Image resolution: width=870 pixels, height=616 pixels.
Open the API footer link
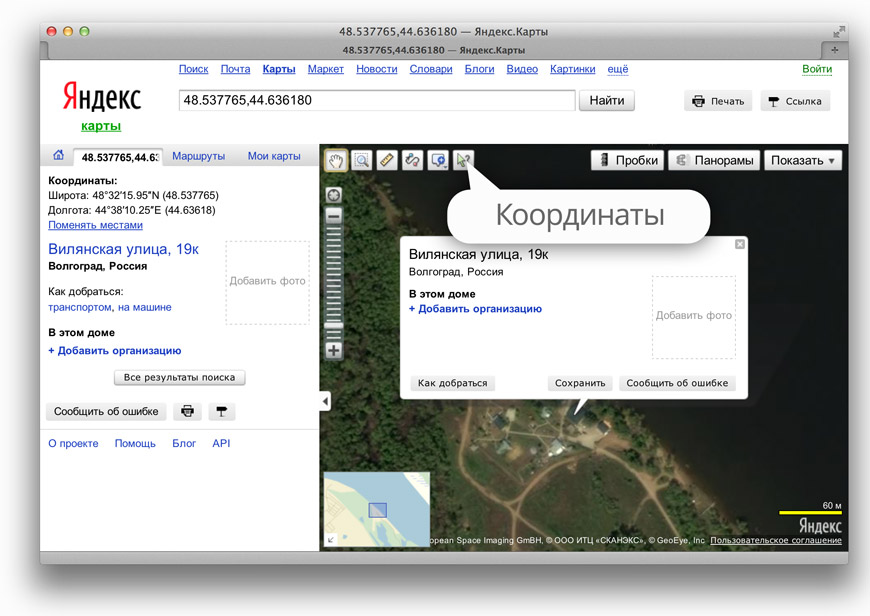click(221, 443)
